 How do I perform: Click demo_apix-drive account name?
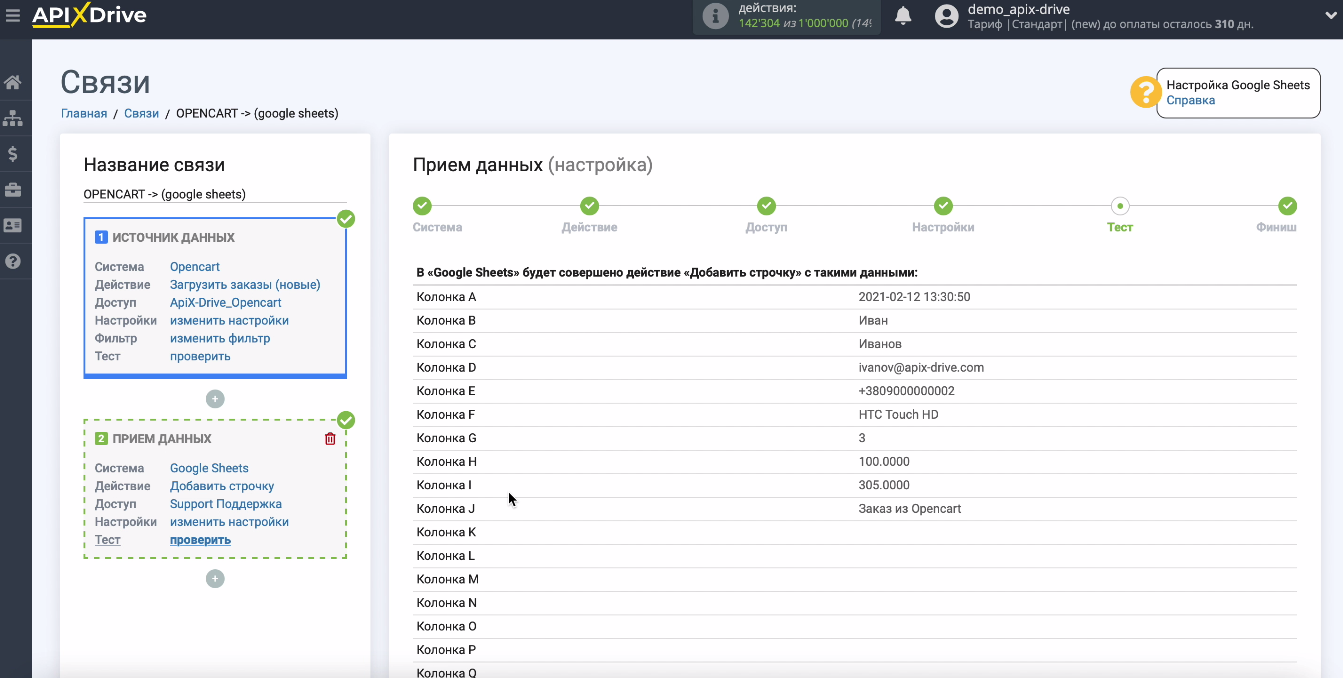click(1018, 9)
